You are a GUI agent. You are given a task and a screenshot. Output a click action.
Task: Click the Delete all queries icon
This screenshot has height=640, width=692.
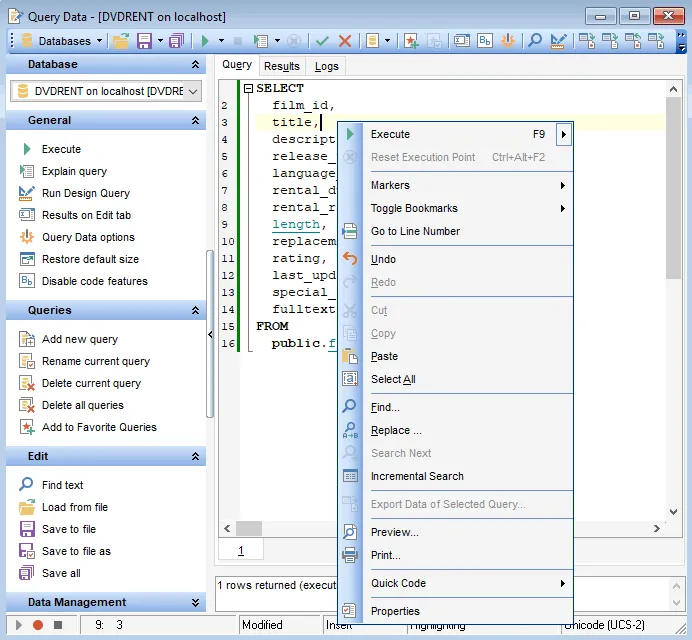(x=27, y=405)
